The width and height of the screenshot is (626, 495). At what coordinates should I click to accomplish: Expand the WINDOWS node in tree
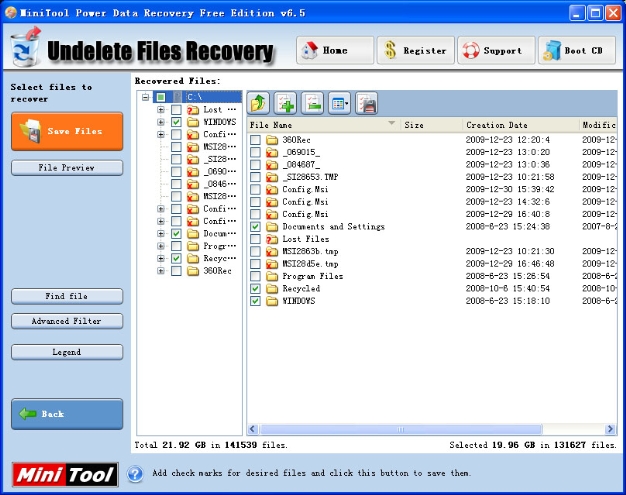(161, 122)
